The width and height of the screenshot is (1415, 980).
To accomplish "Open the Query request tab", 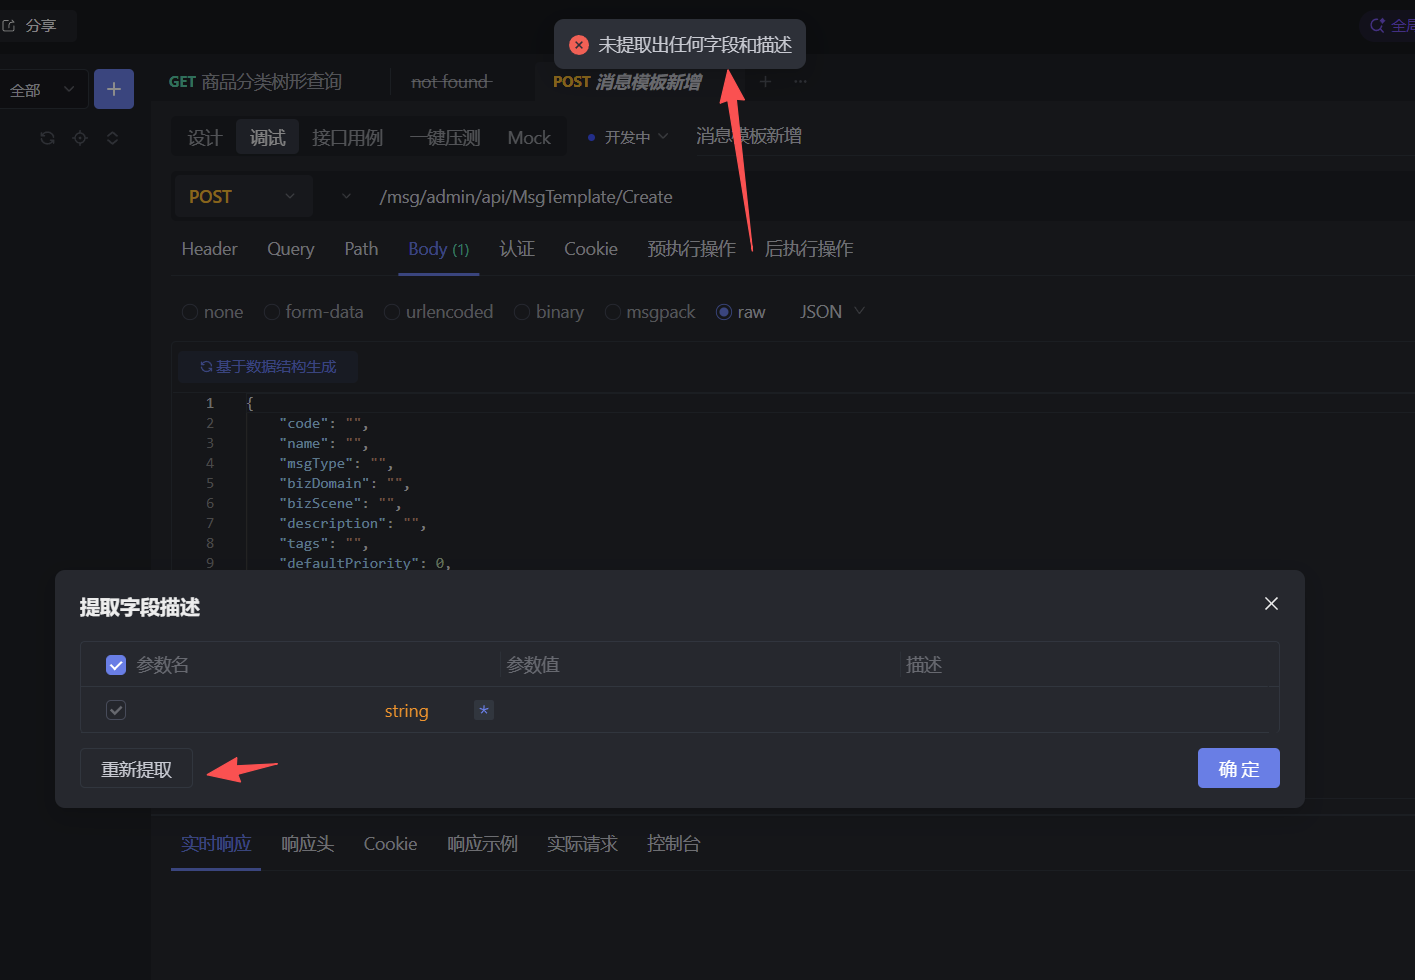I will [x=291, y=249].
